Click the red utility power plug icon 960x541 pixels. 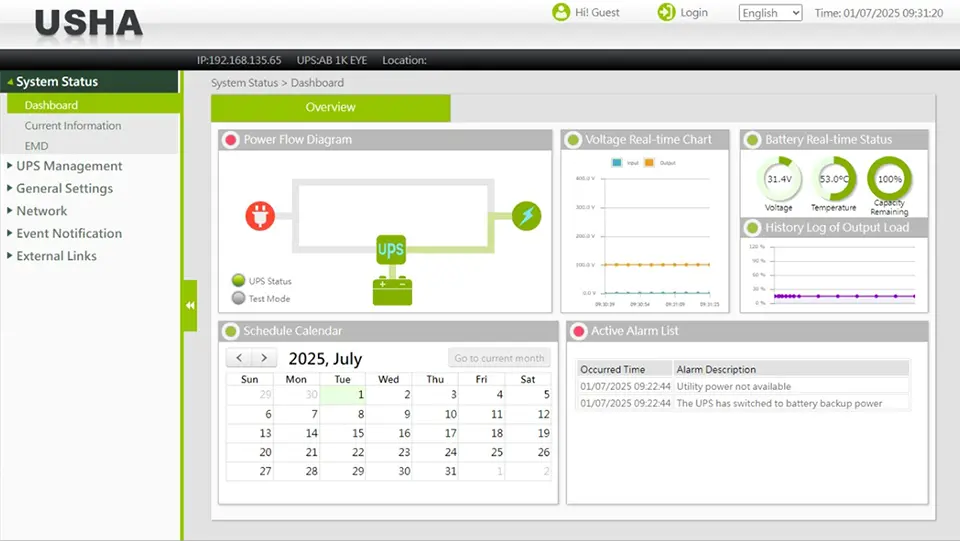point(260,215)
